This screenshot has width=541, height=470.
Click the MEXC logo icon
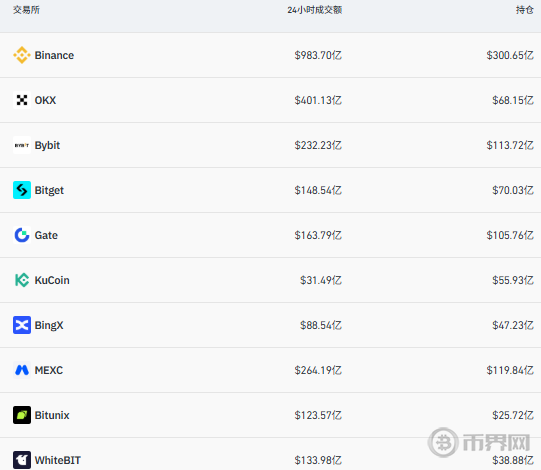(x=22, y=370)
